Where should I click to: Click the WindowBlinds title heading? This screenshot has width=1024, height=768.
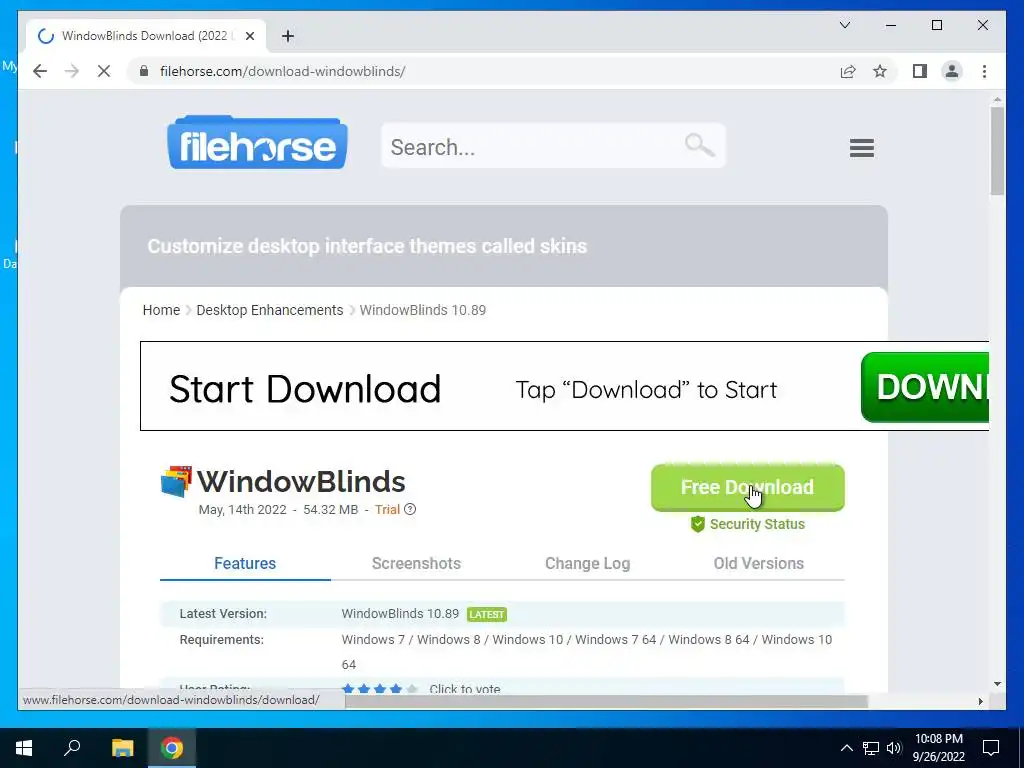301,482
